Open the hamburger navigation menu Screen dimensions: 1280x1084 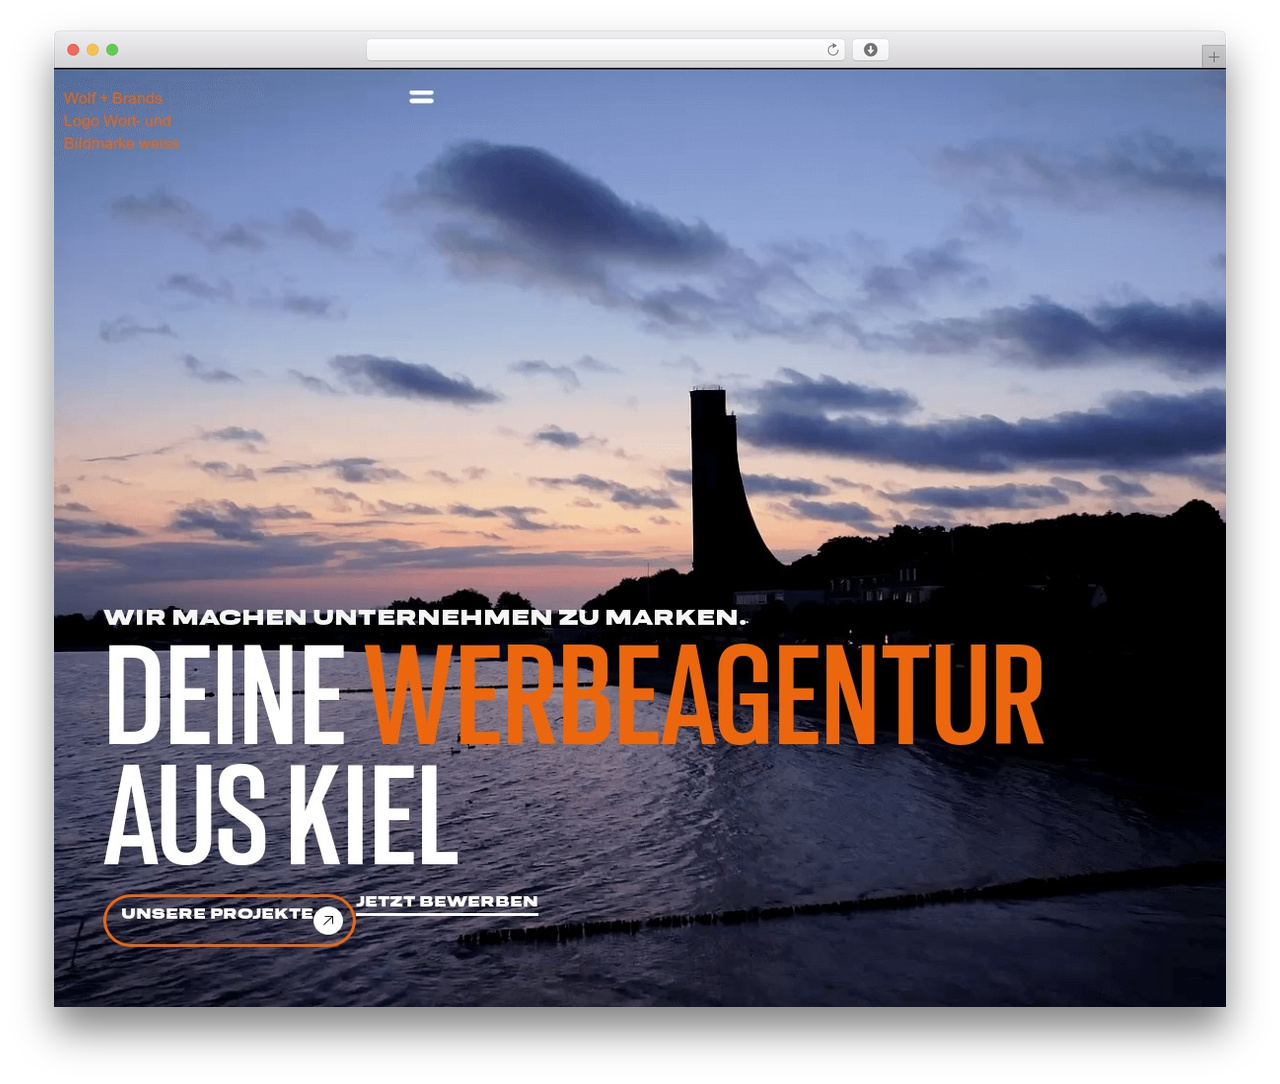click(x=421, y=97)
